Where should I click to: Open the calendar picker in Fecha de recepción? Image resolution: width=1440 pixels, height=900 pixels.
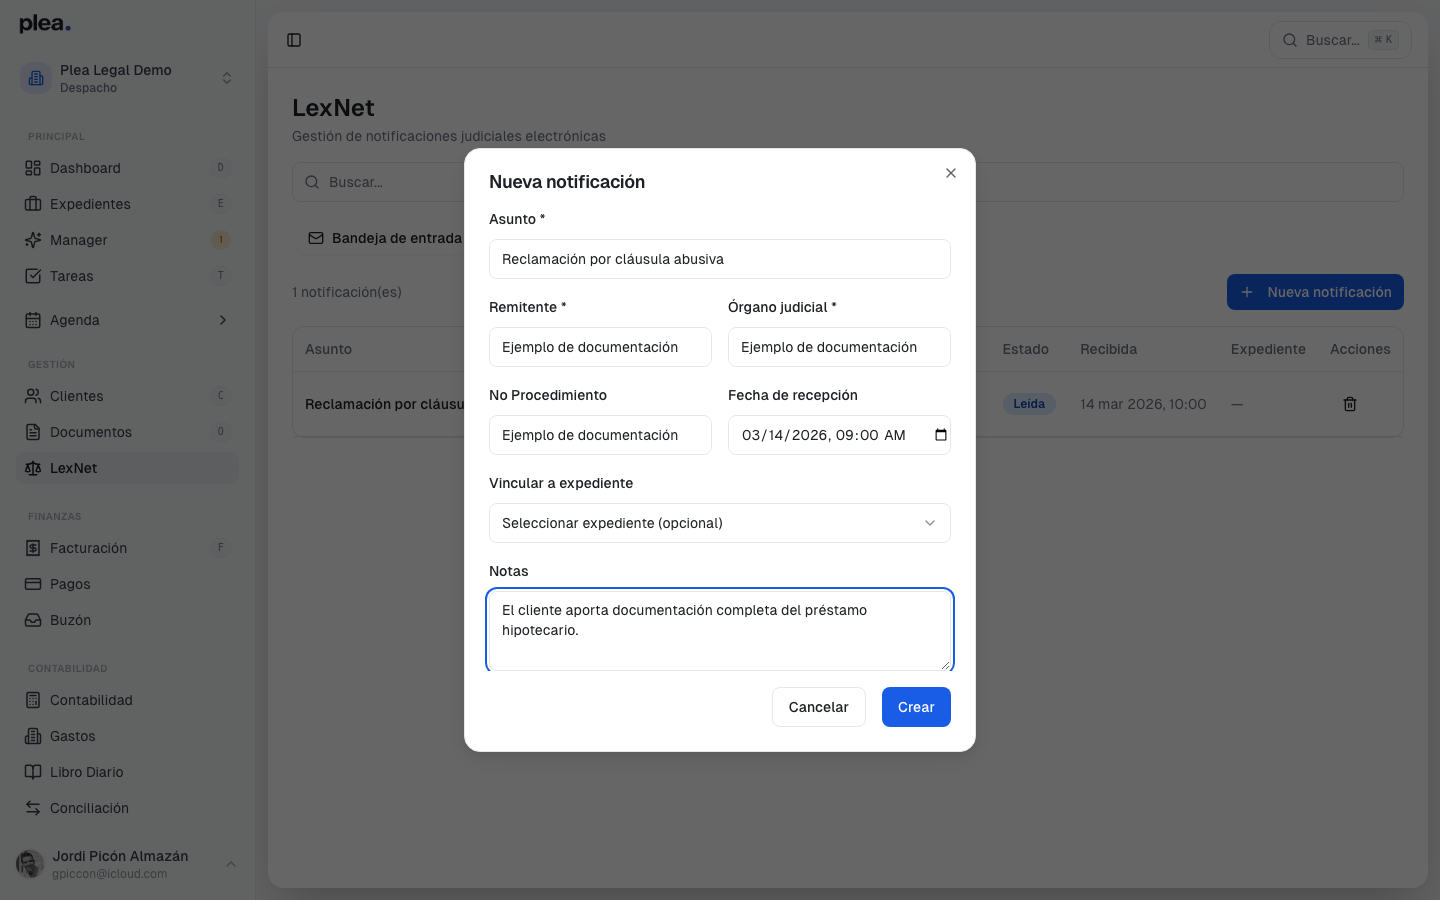[x=940, y=435]
